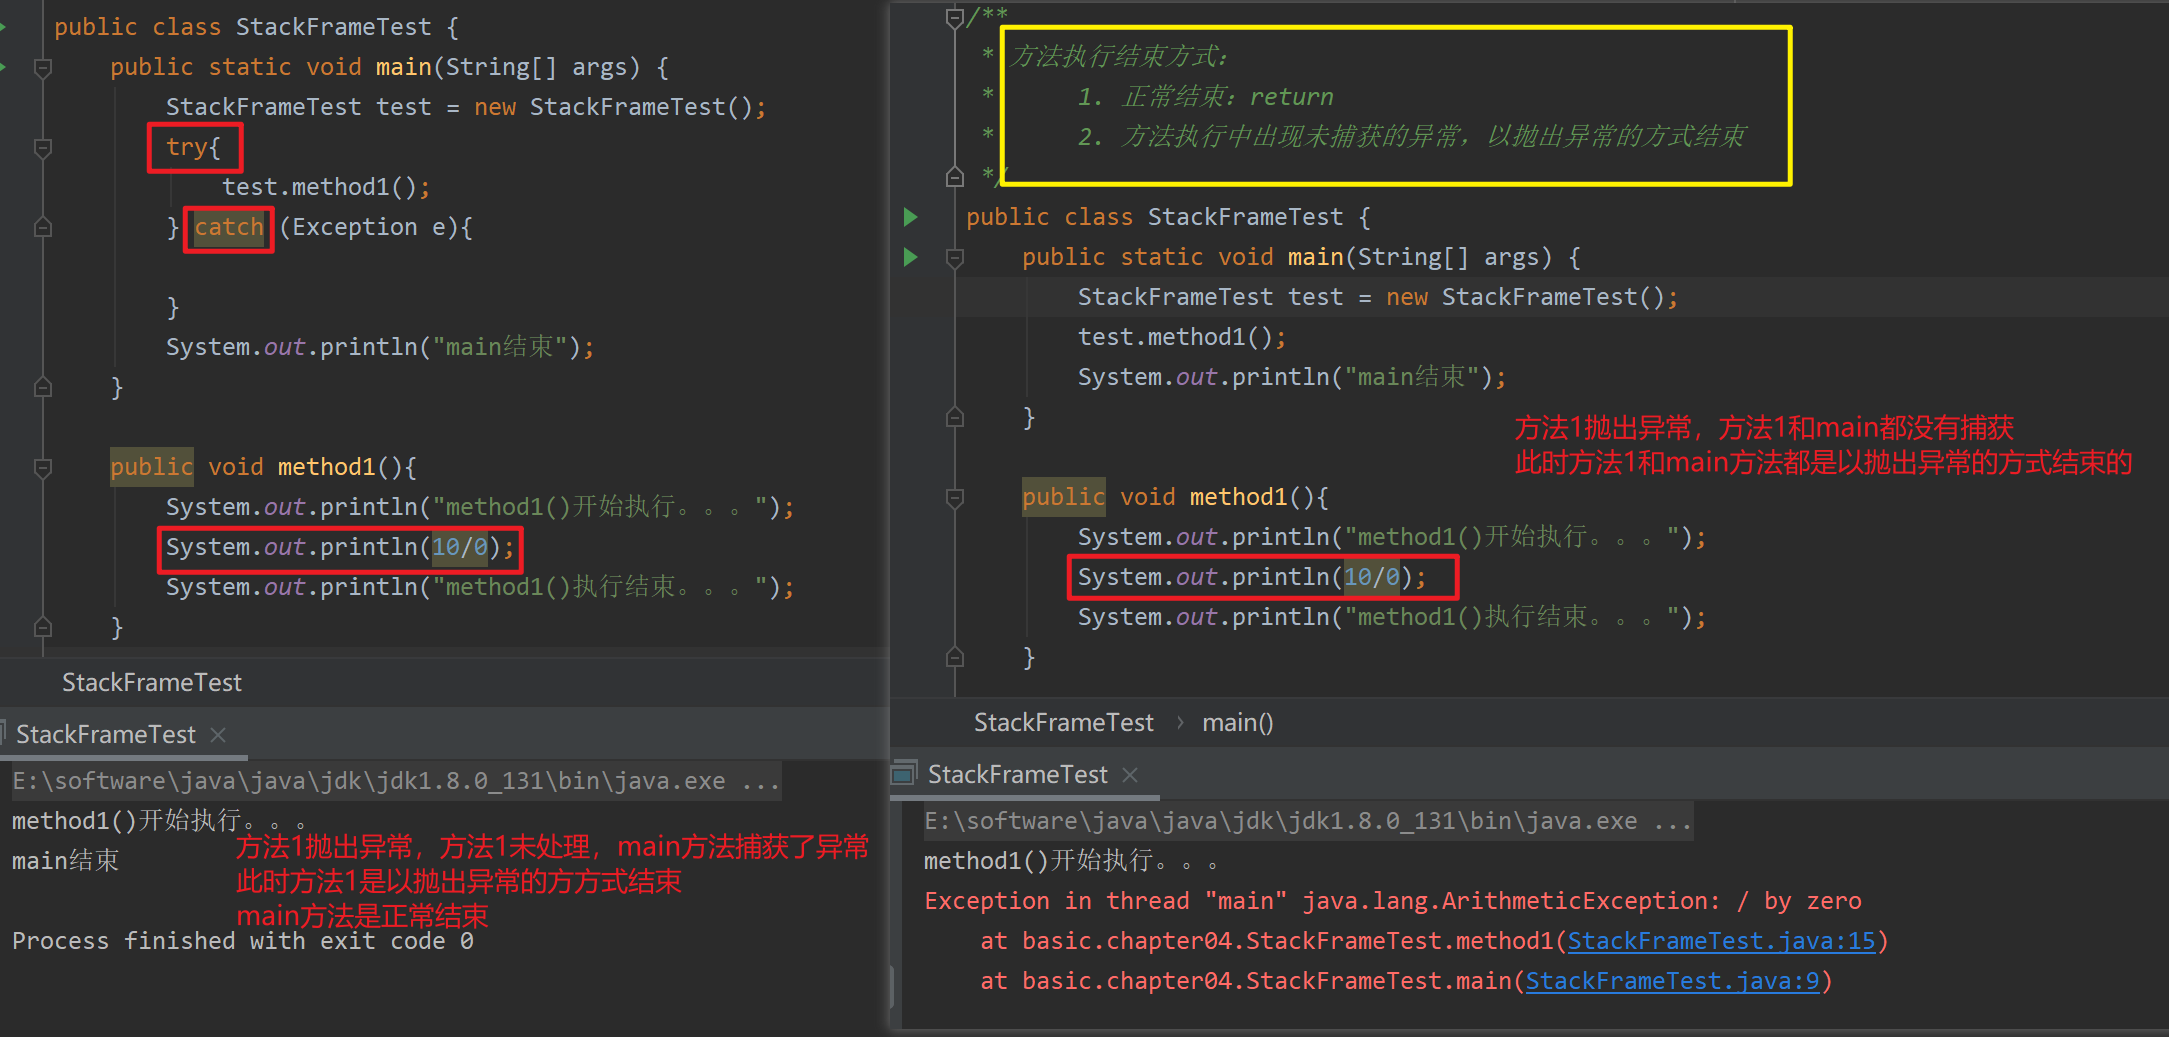The image size is (2169, 1037).
Task: Click the main() breadcrumb item
Action: pyautogui.click(x=1237, y=722)
